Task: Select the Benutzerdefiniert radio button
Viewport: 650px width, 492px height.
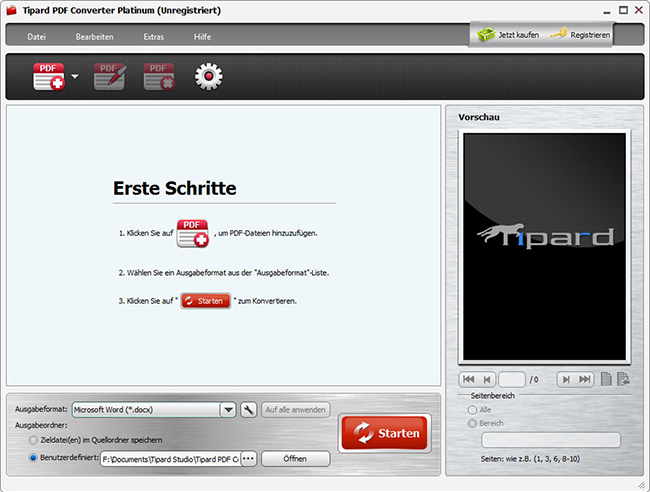Action: click(x=33, y=458)
